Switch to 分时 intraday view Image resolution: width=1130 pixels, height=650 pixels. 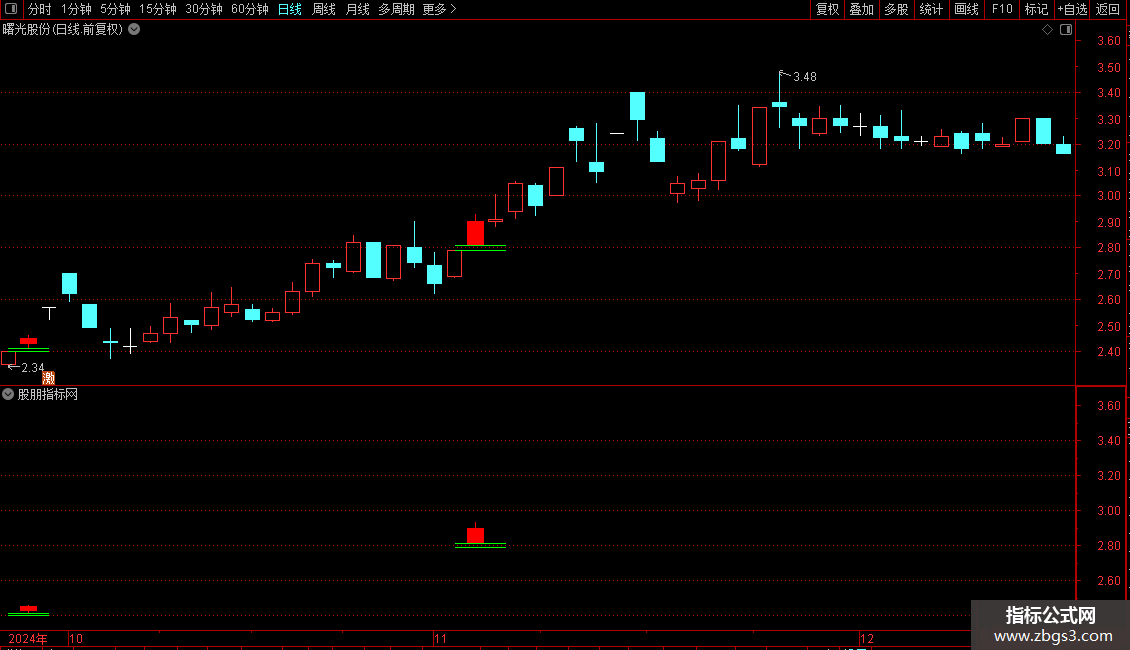(40, 9)
